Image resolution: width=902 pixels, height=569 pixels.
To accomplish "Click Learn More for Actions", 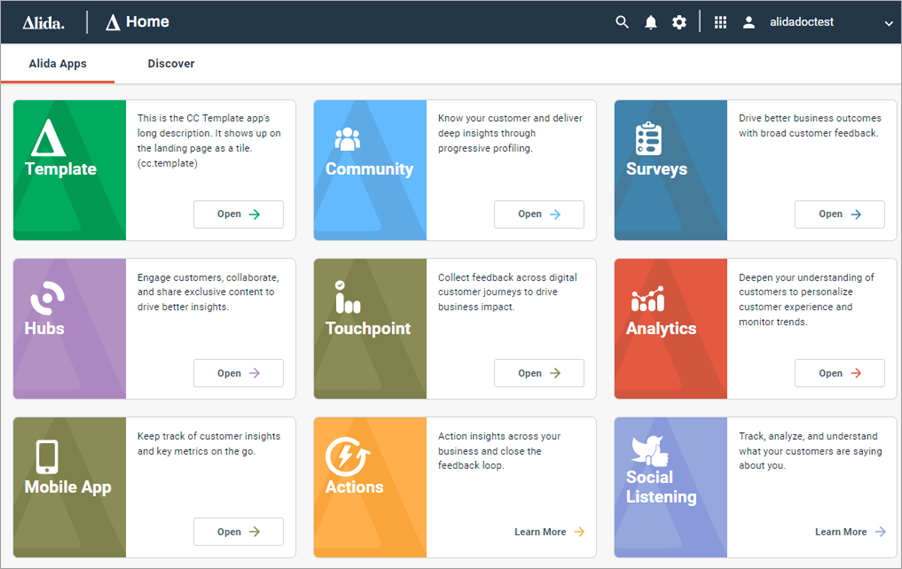I will pyautogui.click(x=549, y=532).
